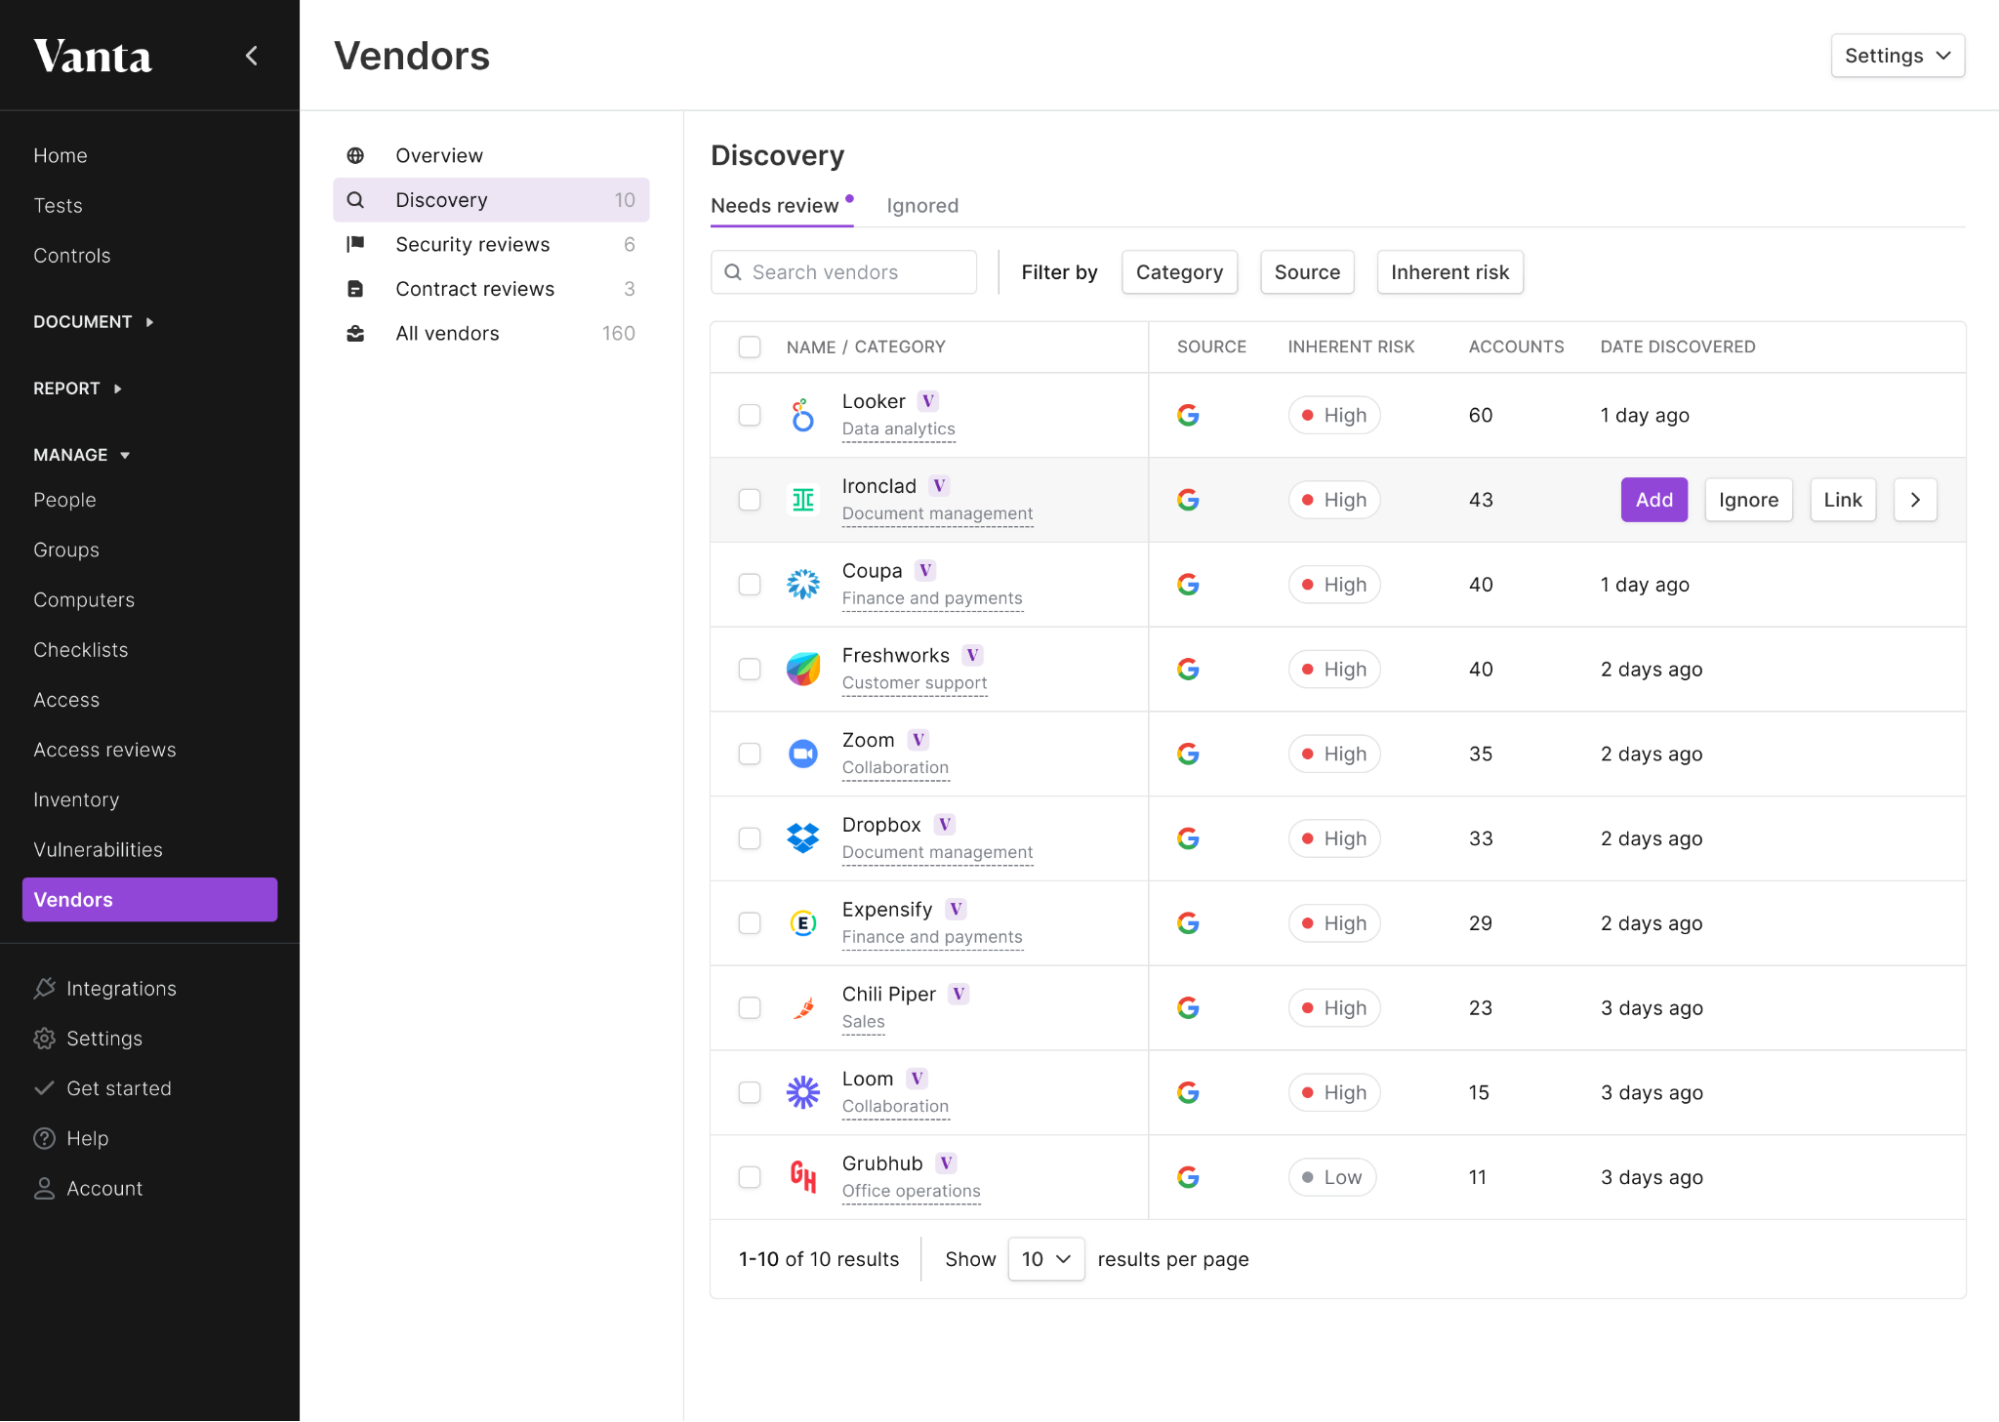The image size is (1999, 1422).
Task: Check the checkbox for Ironclad row
Action: click(749, 500)
